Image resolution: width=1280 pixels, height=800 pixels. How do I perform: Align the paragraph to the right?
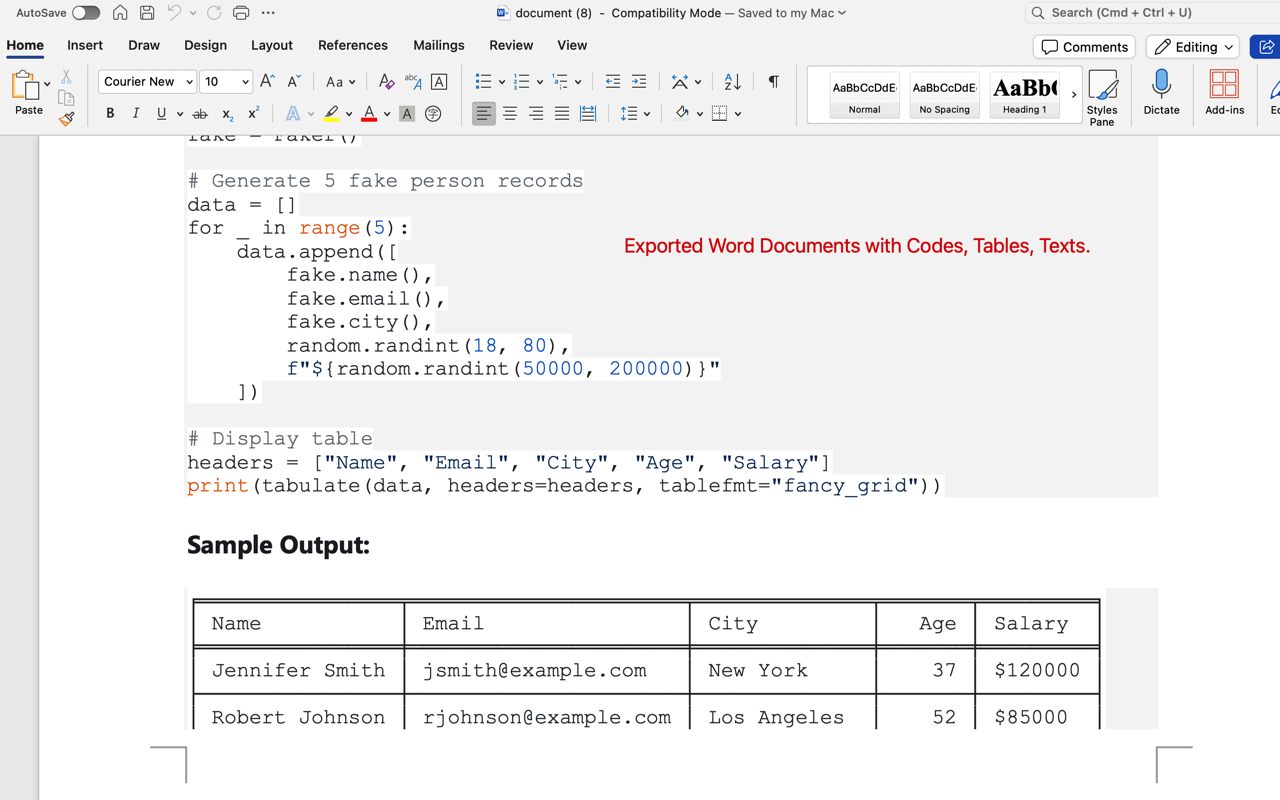coord(536,114)
